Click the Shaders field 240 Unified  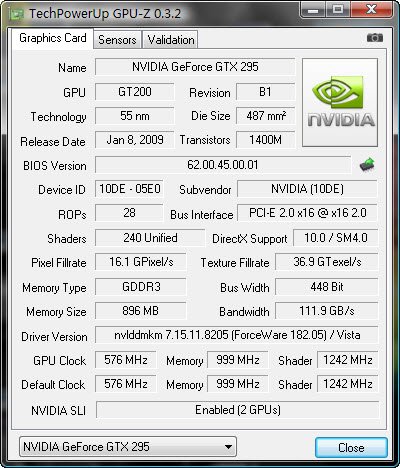(x=150, y=238)
